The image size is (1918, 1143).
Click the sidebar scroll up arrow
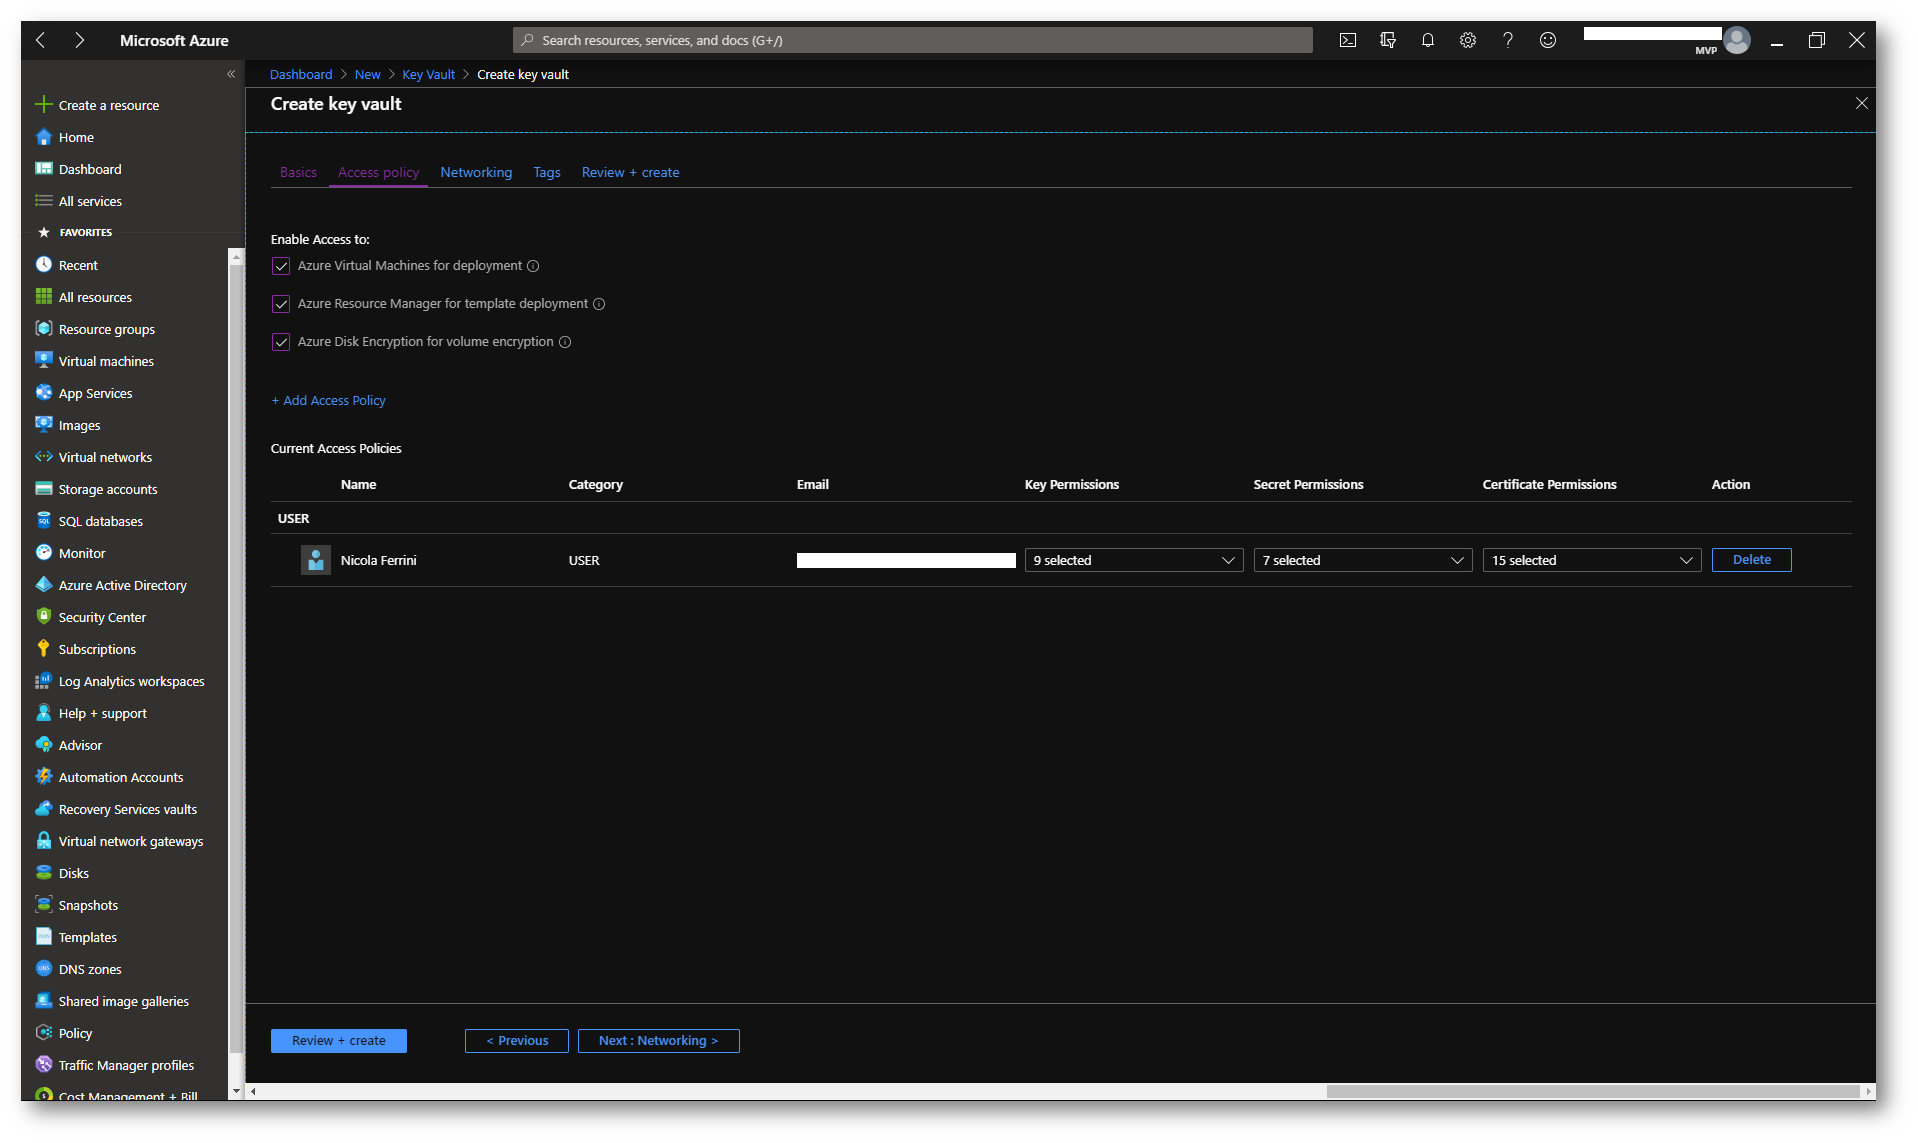(x=236, y=257)
